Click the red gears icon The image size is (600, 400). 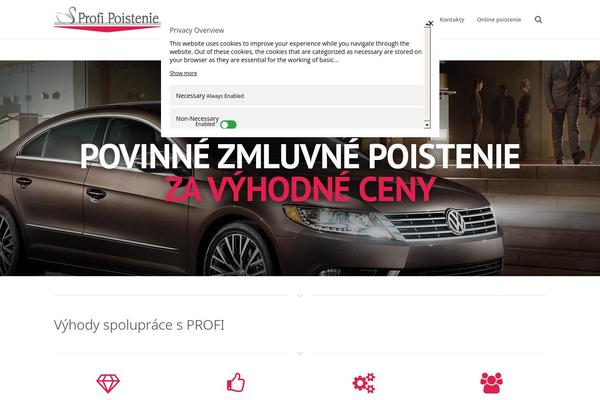(x=364, y=383)
